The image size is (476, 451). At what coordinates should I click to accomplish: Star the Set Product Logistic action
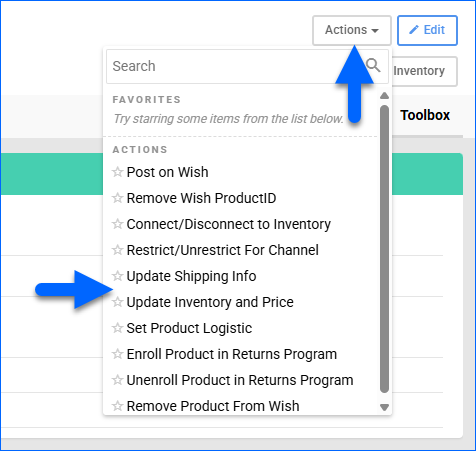point(117,328)
